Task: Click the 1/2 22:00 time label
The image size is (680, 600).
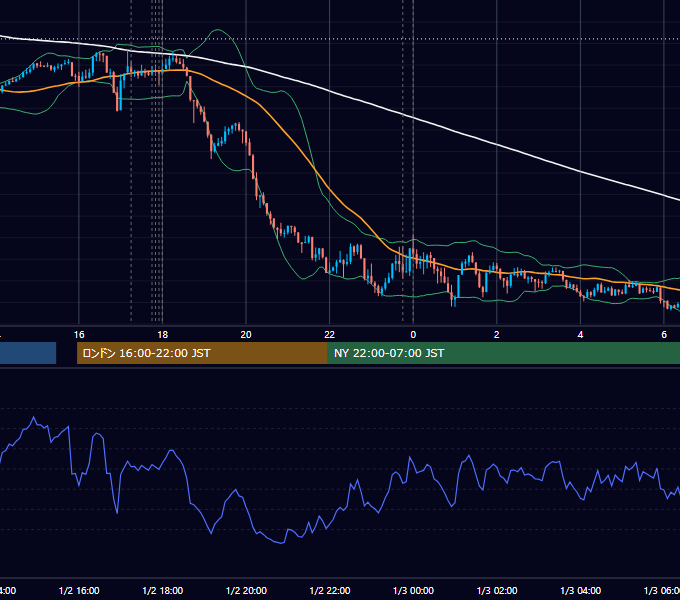Action: 330,590
